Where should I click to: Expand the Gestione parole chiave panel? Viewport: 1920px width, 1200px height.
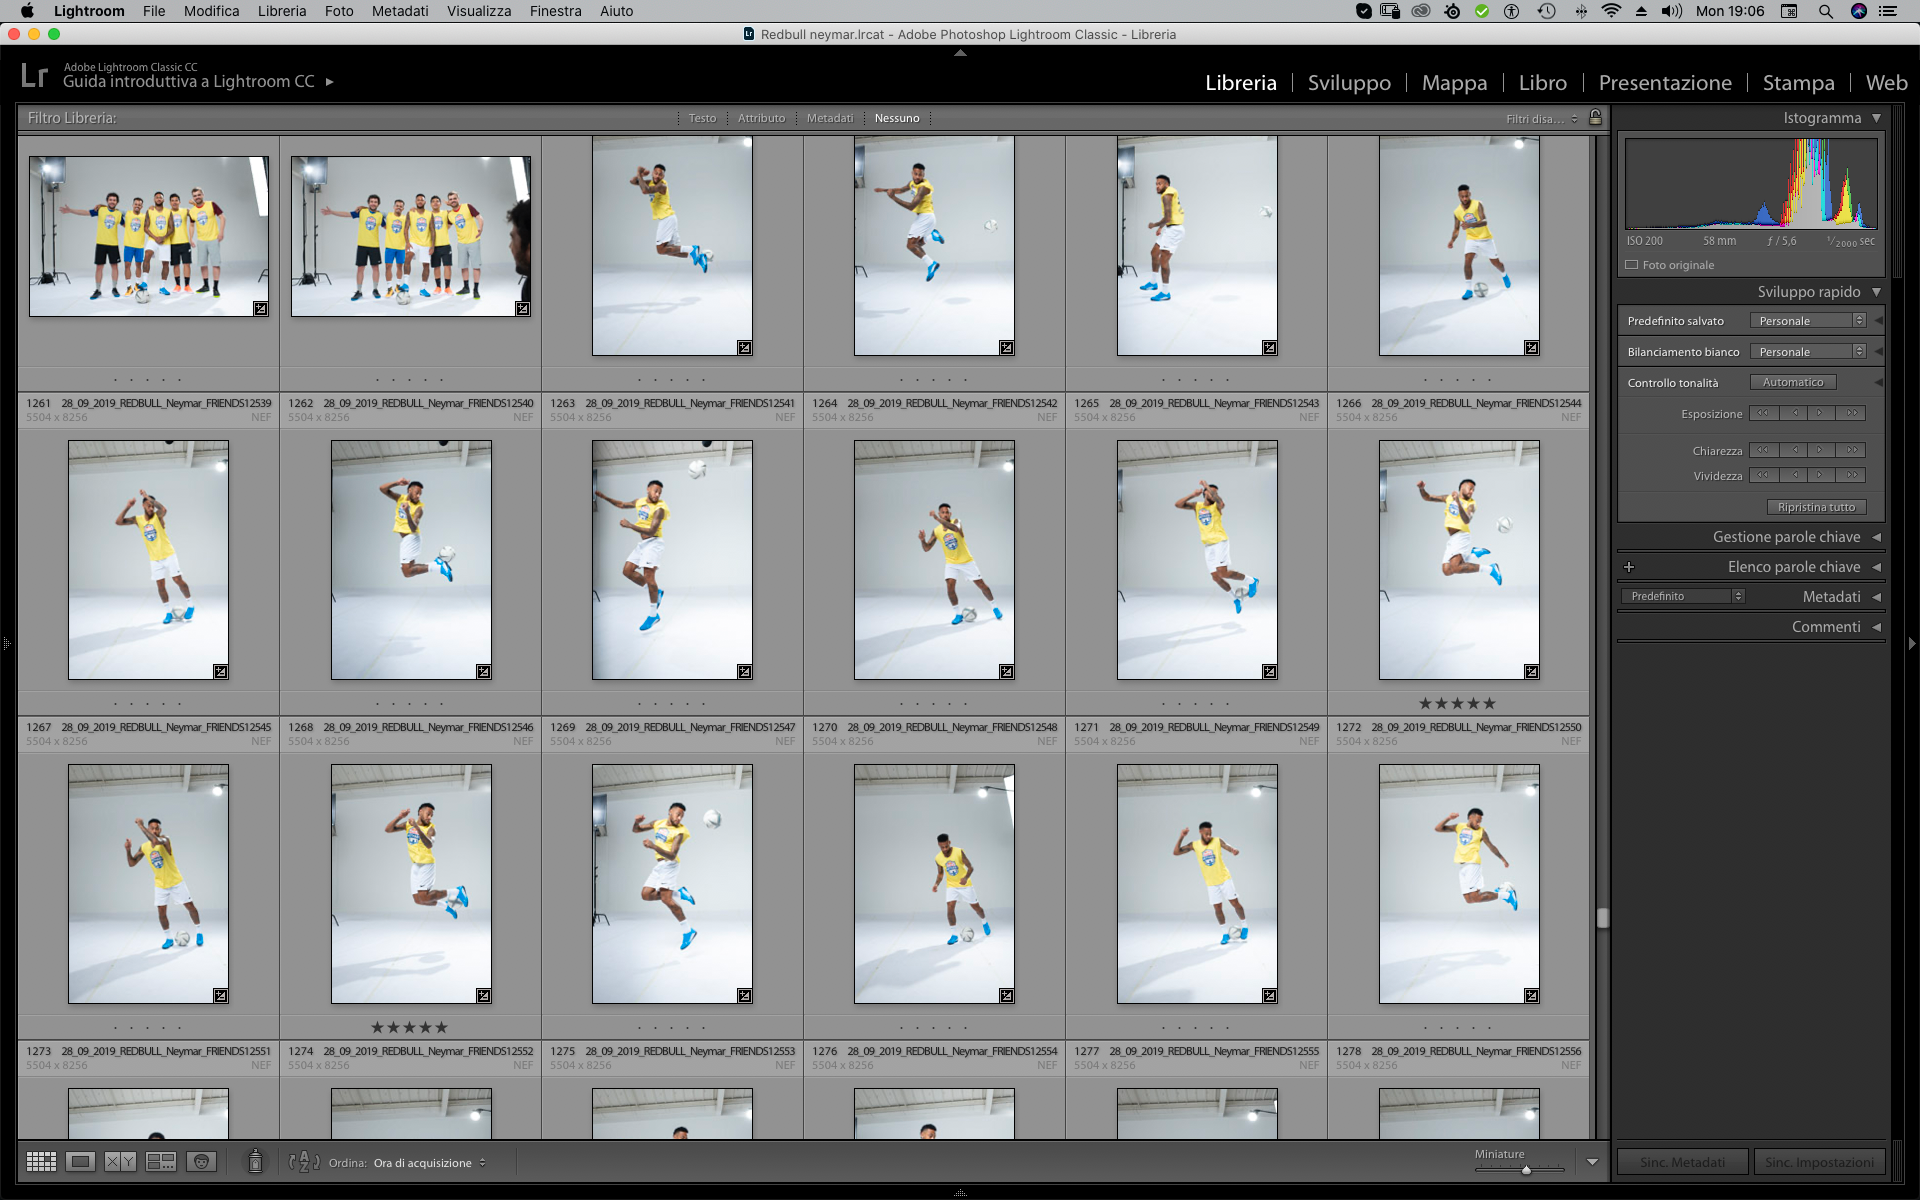(1876, 537)
